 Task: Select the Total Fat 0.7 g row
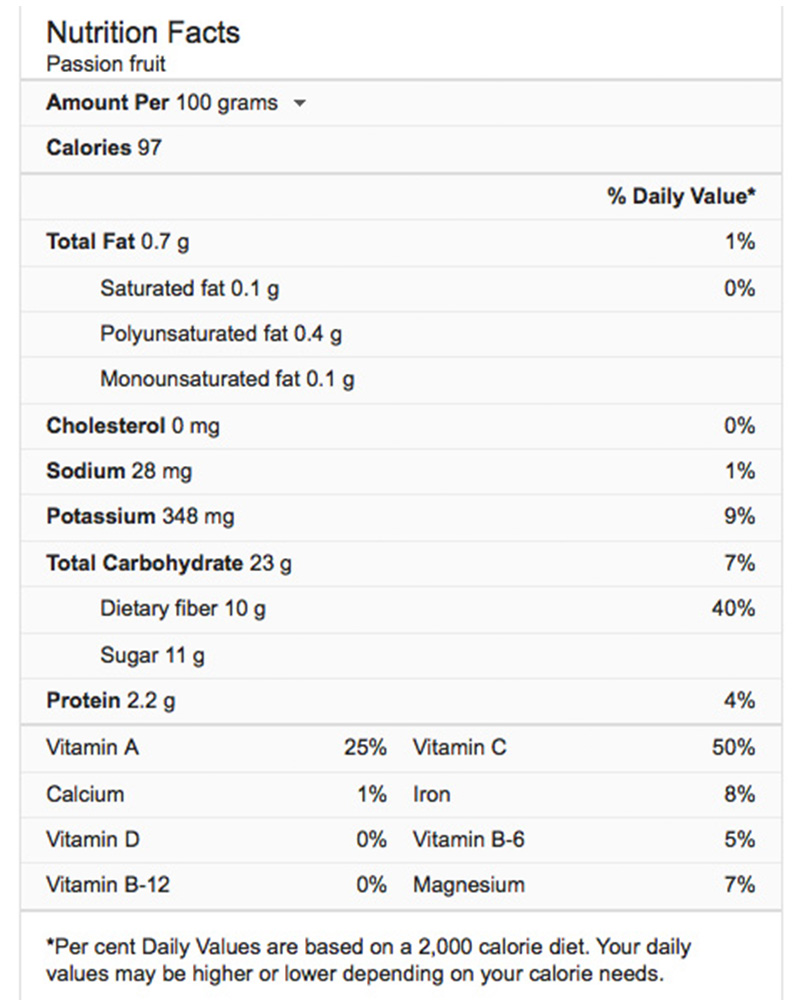coord(117,242)
